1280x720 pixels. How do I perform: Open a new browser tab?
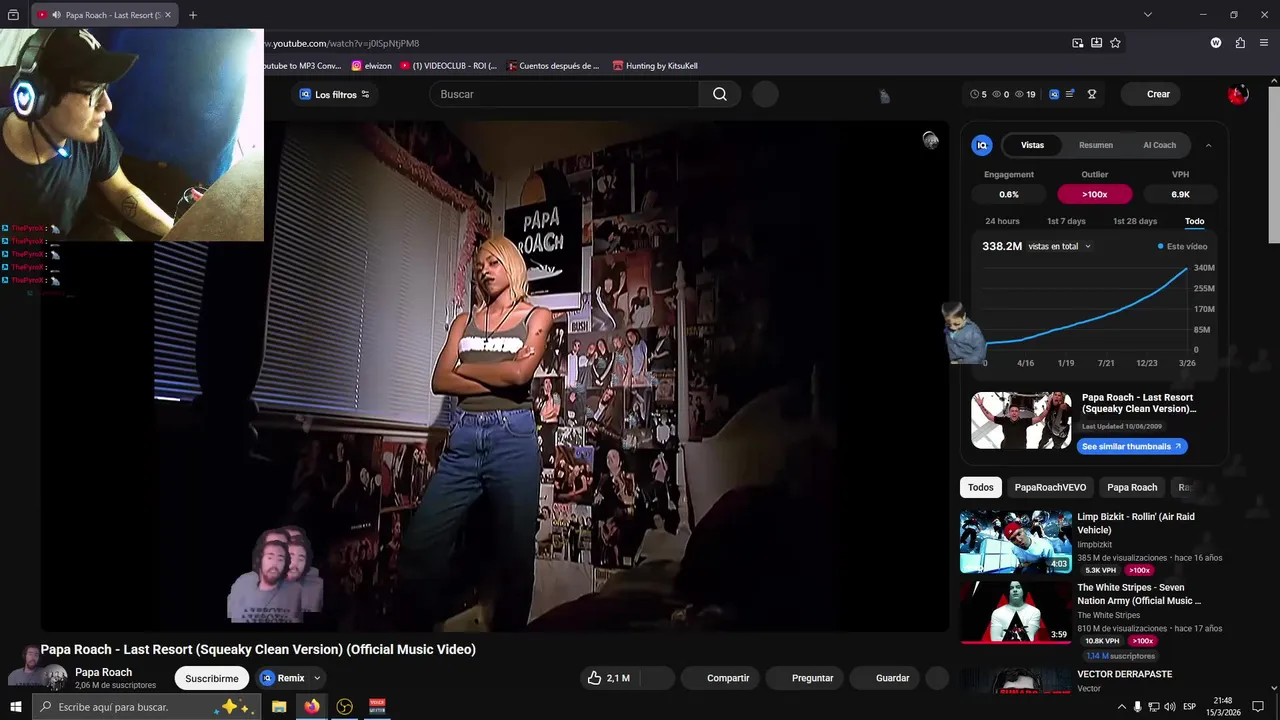(x=193, y=15)
